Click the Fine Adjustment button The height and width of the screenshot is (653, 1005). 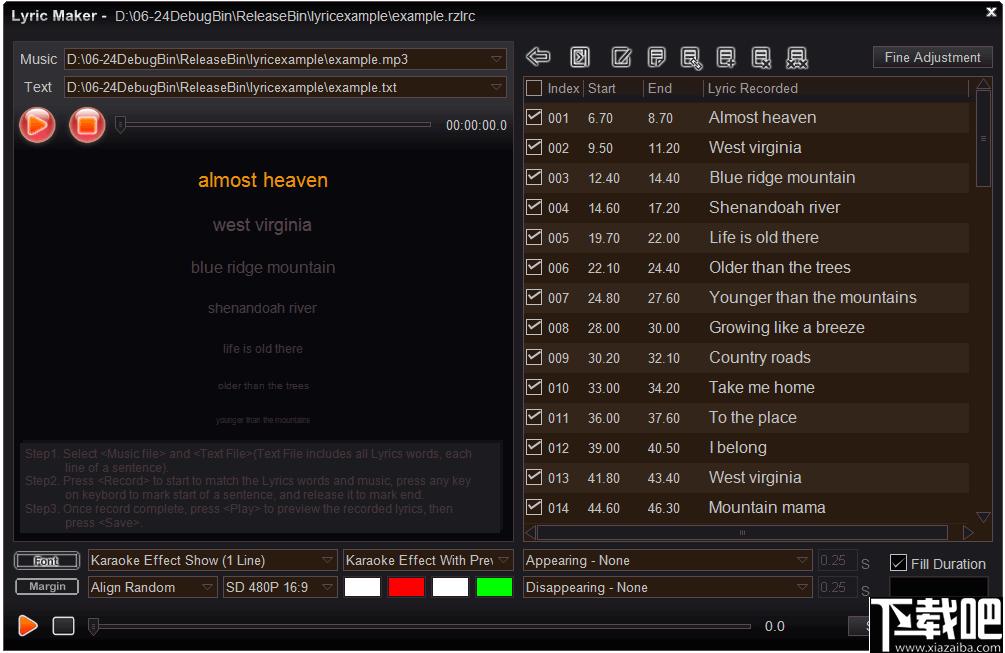point(932,57)
